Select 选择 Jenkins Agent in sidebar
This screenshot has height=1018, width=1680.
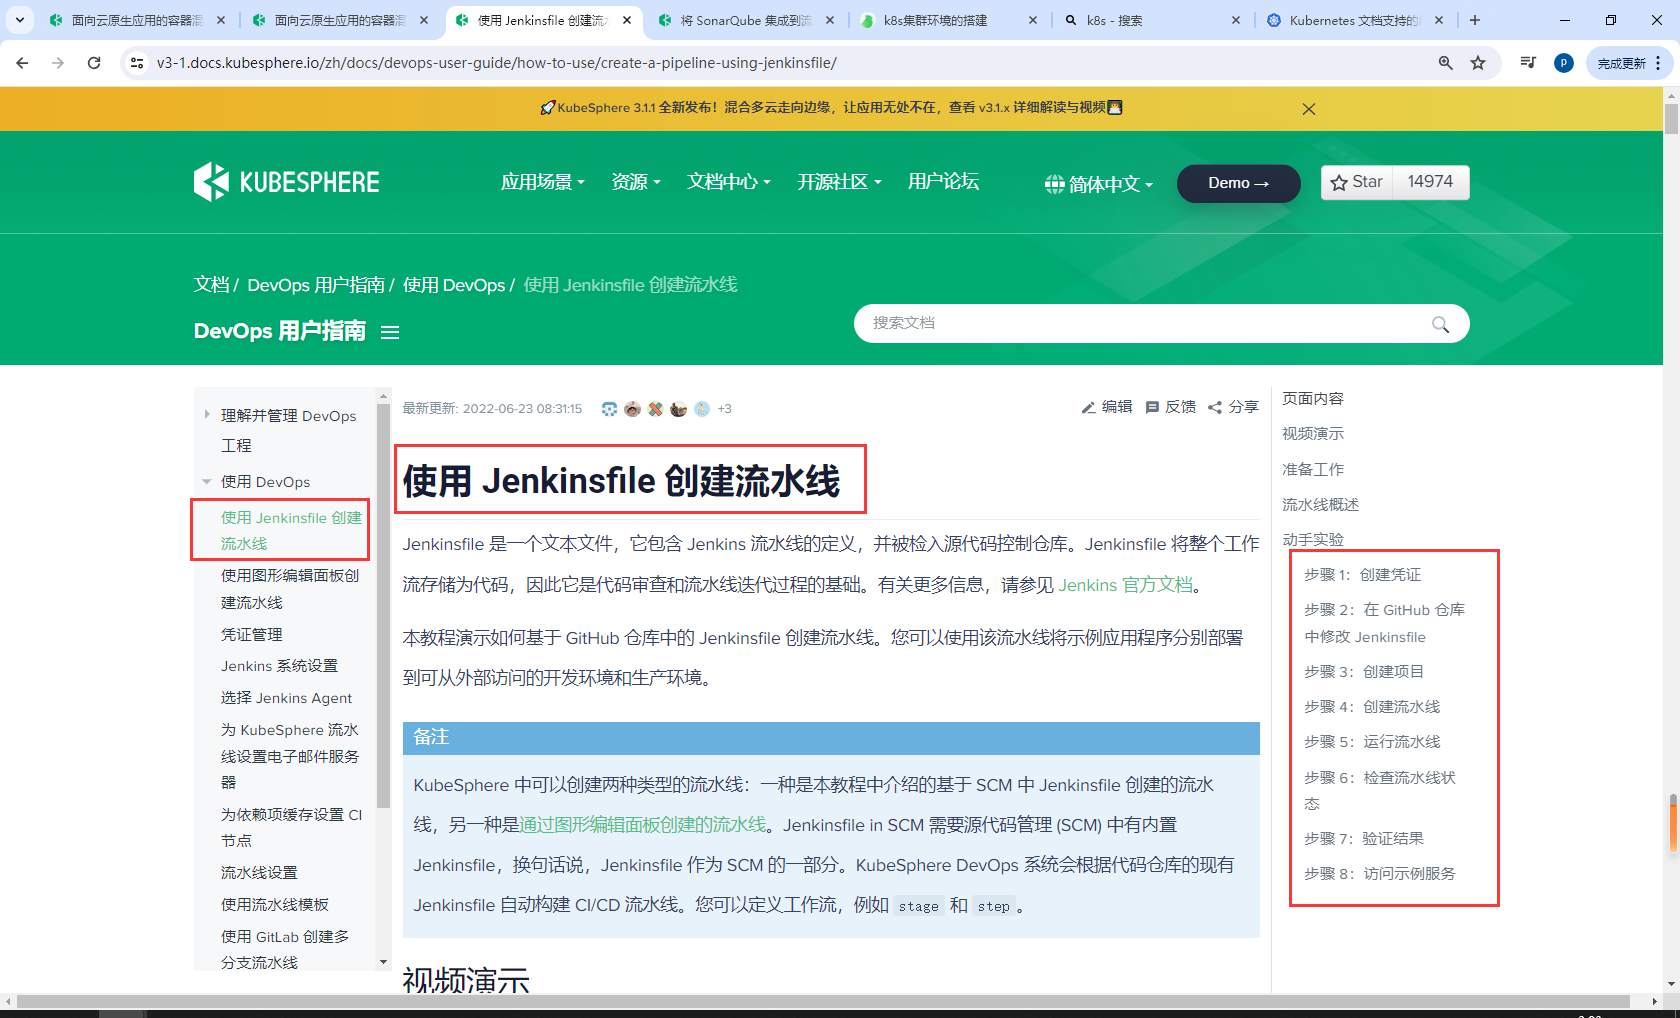(x=286, y=698)
